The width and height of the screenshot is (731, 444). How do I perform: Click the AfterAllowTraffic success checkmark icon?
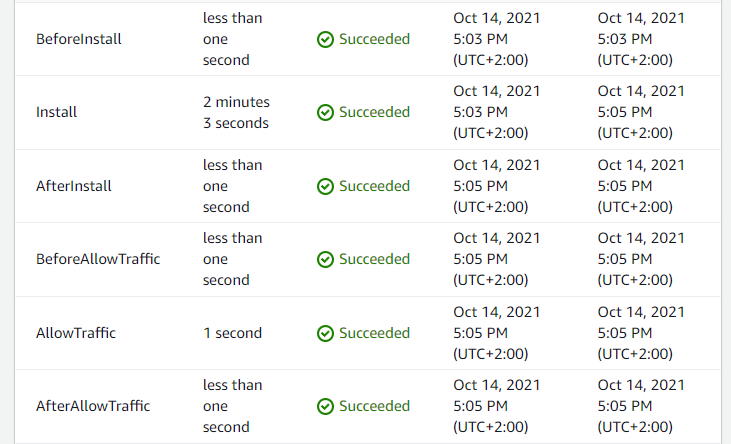click(325, 406)
